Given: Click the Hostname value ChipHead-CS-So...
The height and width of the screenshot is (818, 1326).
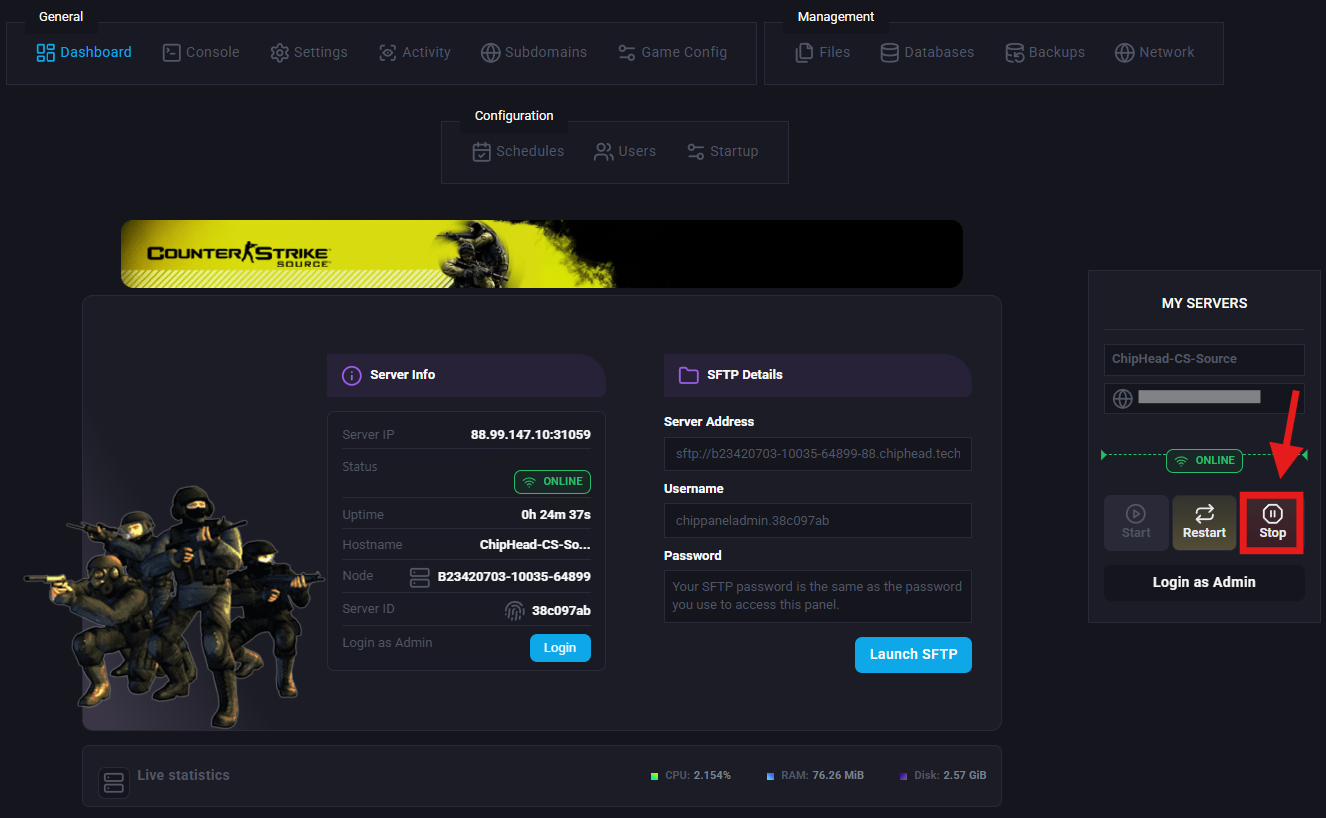Looking at the screenshot, I should [x=535, y=545].
